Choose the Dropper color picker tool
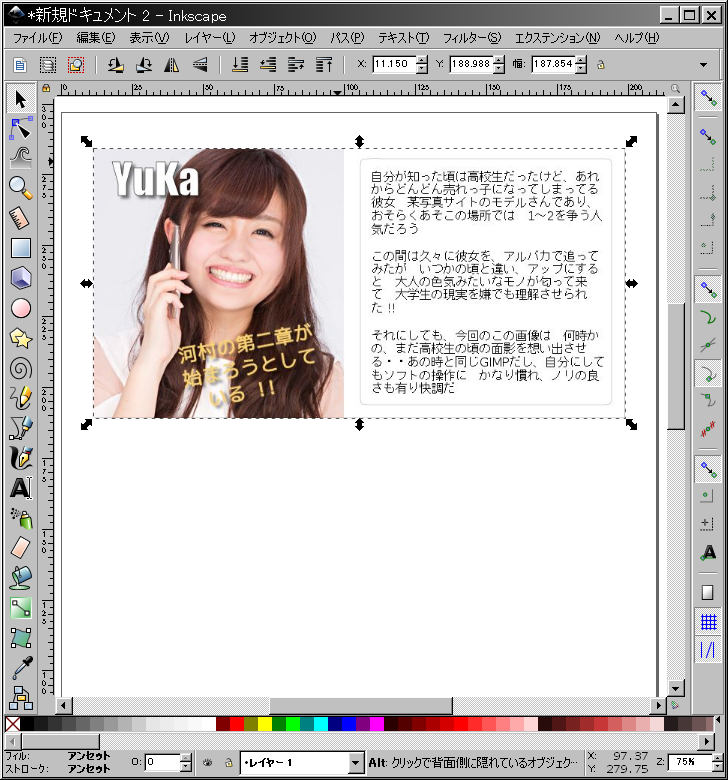 tap(21, 668)
